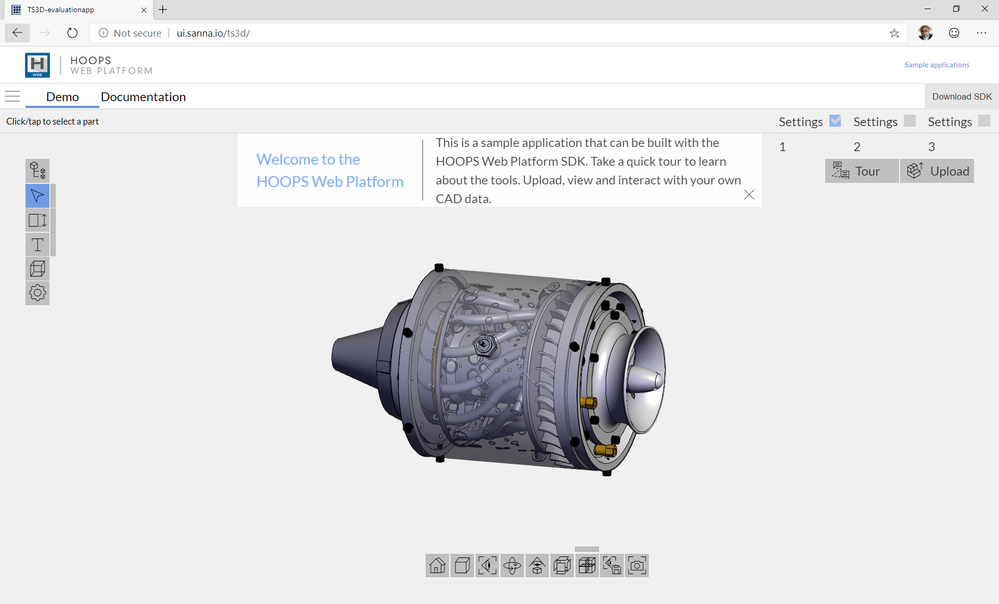
Task: Select the TS3D-evaluationapp browser tab
Action: point(78,10)
